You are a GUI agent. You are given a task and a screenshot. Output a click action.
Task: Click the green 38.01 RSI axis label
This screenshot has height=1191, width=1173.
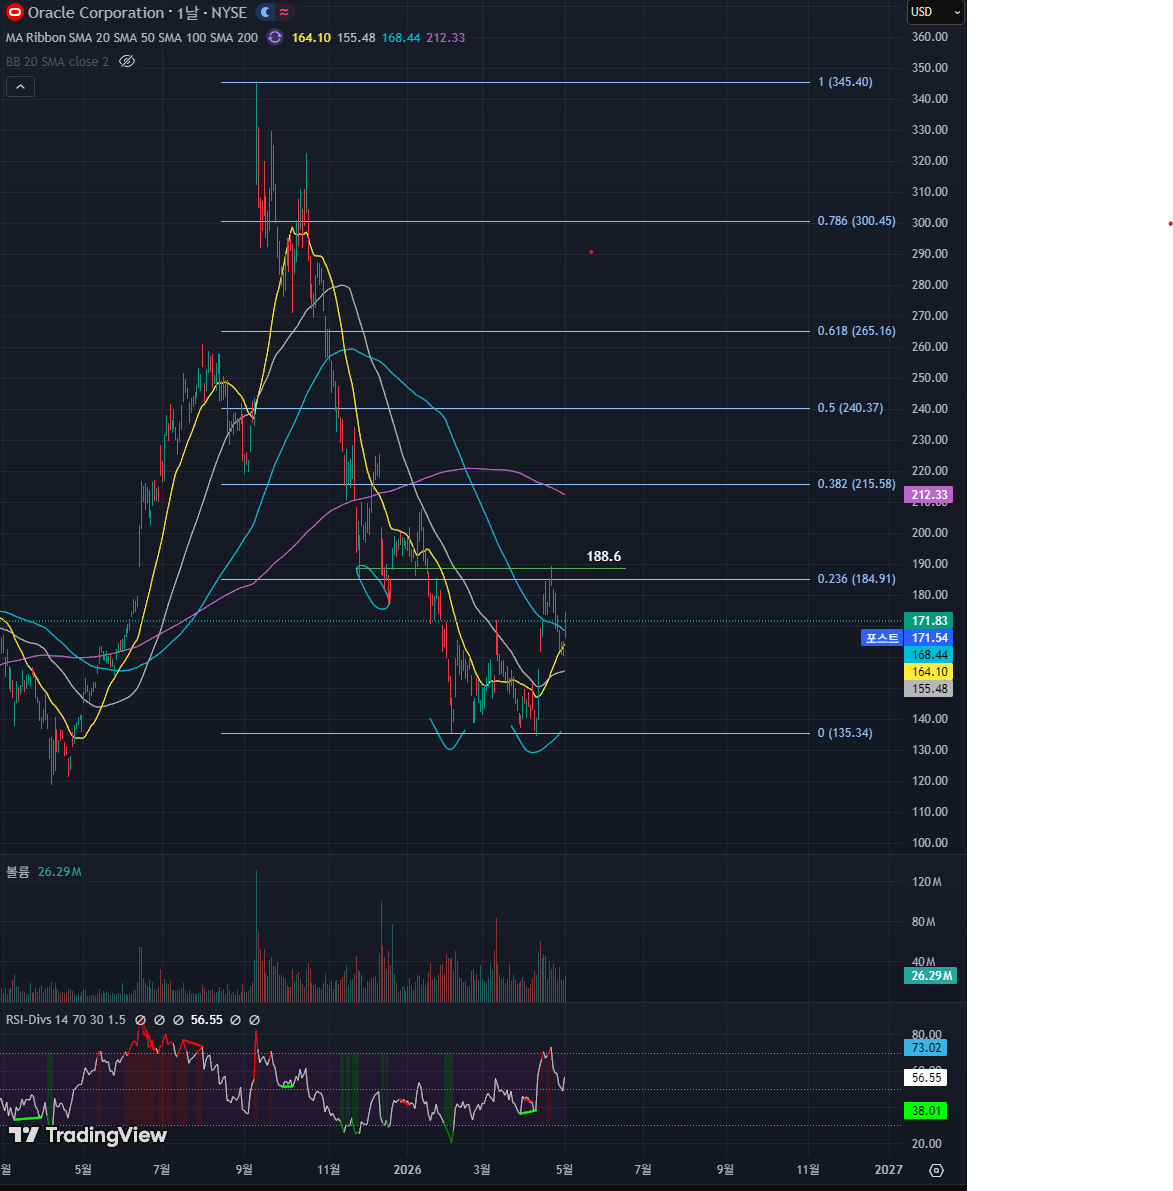click(x=925, y=1110)
